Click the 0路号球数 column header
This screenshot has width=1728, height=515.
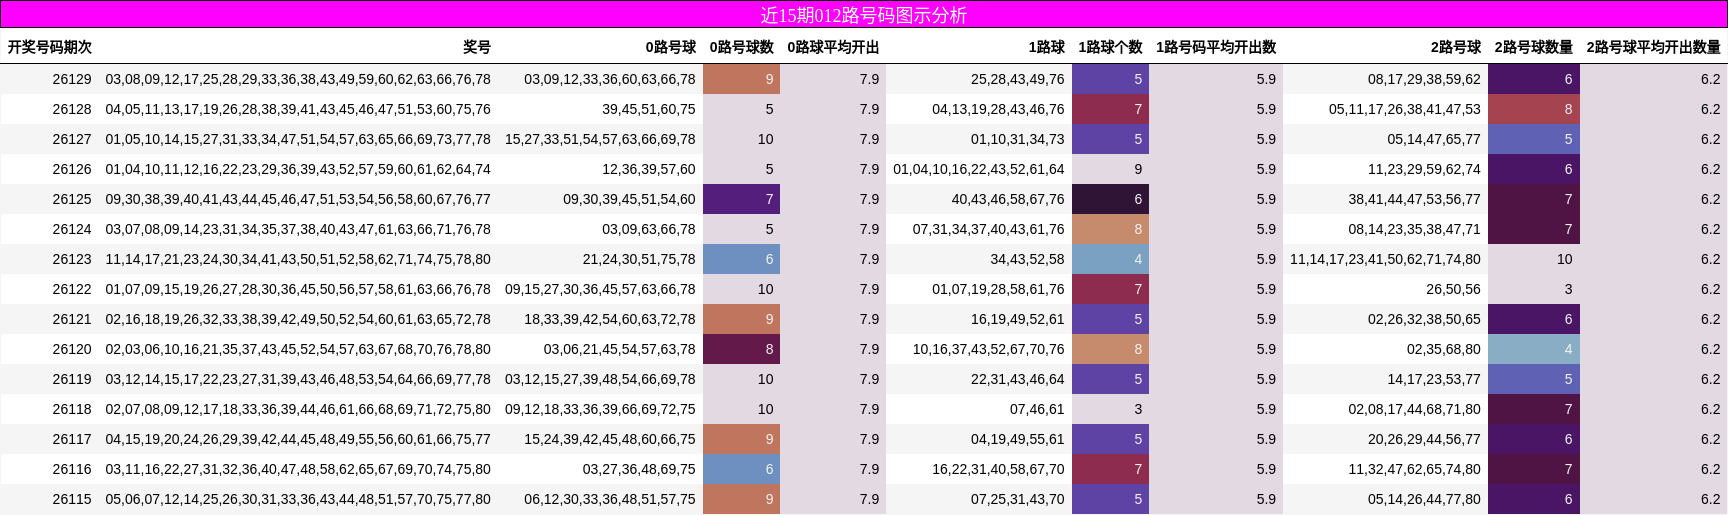742,47
